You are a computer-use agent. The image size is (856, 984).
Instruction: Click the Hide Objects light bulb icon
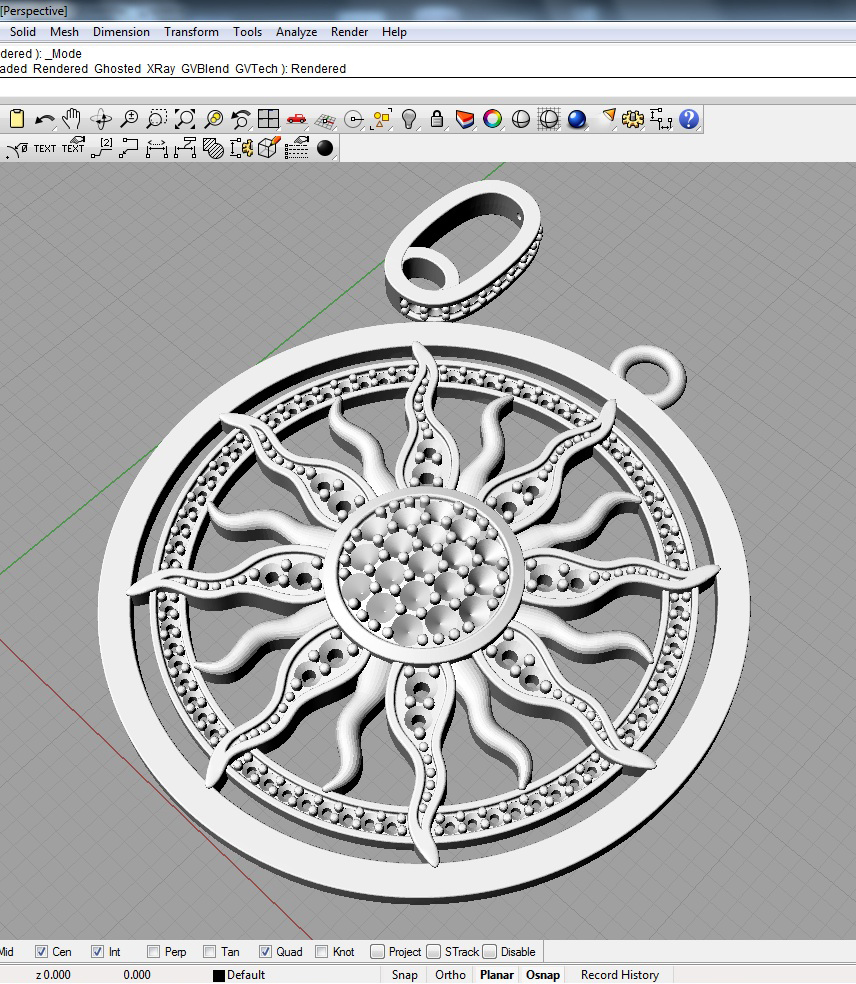pyautogui.click(x=409, y=119)
